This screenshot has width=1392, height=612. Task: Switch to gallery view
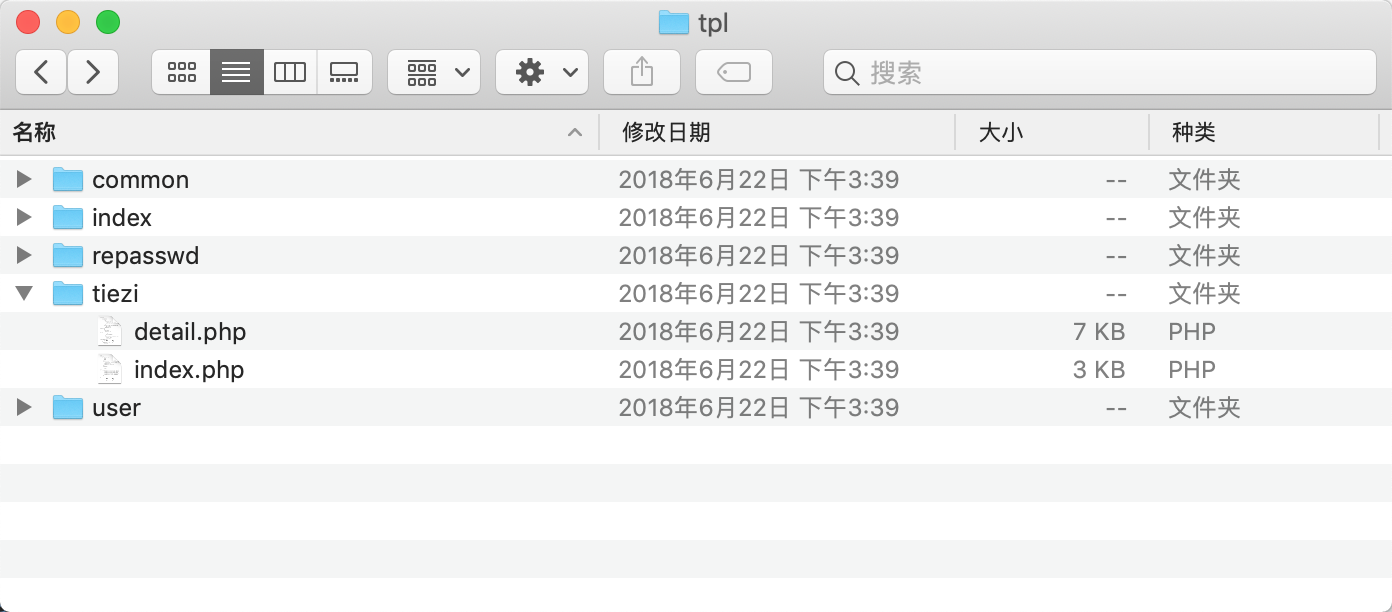pos(344,72)
